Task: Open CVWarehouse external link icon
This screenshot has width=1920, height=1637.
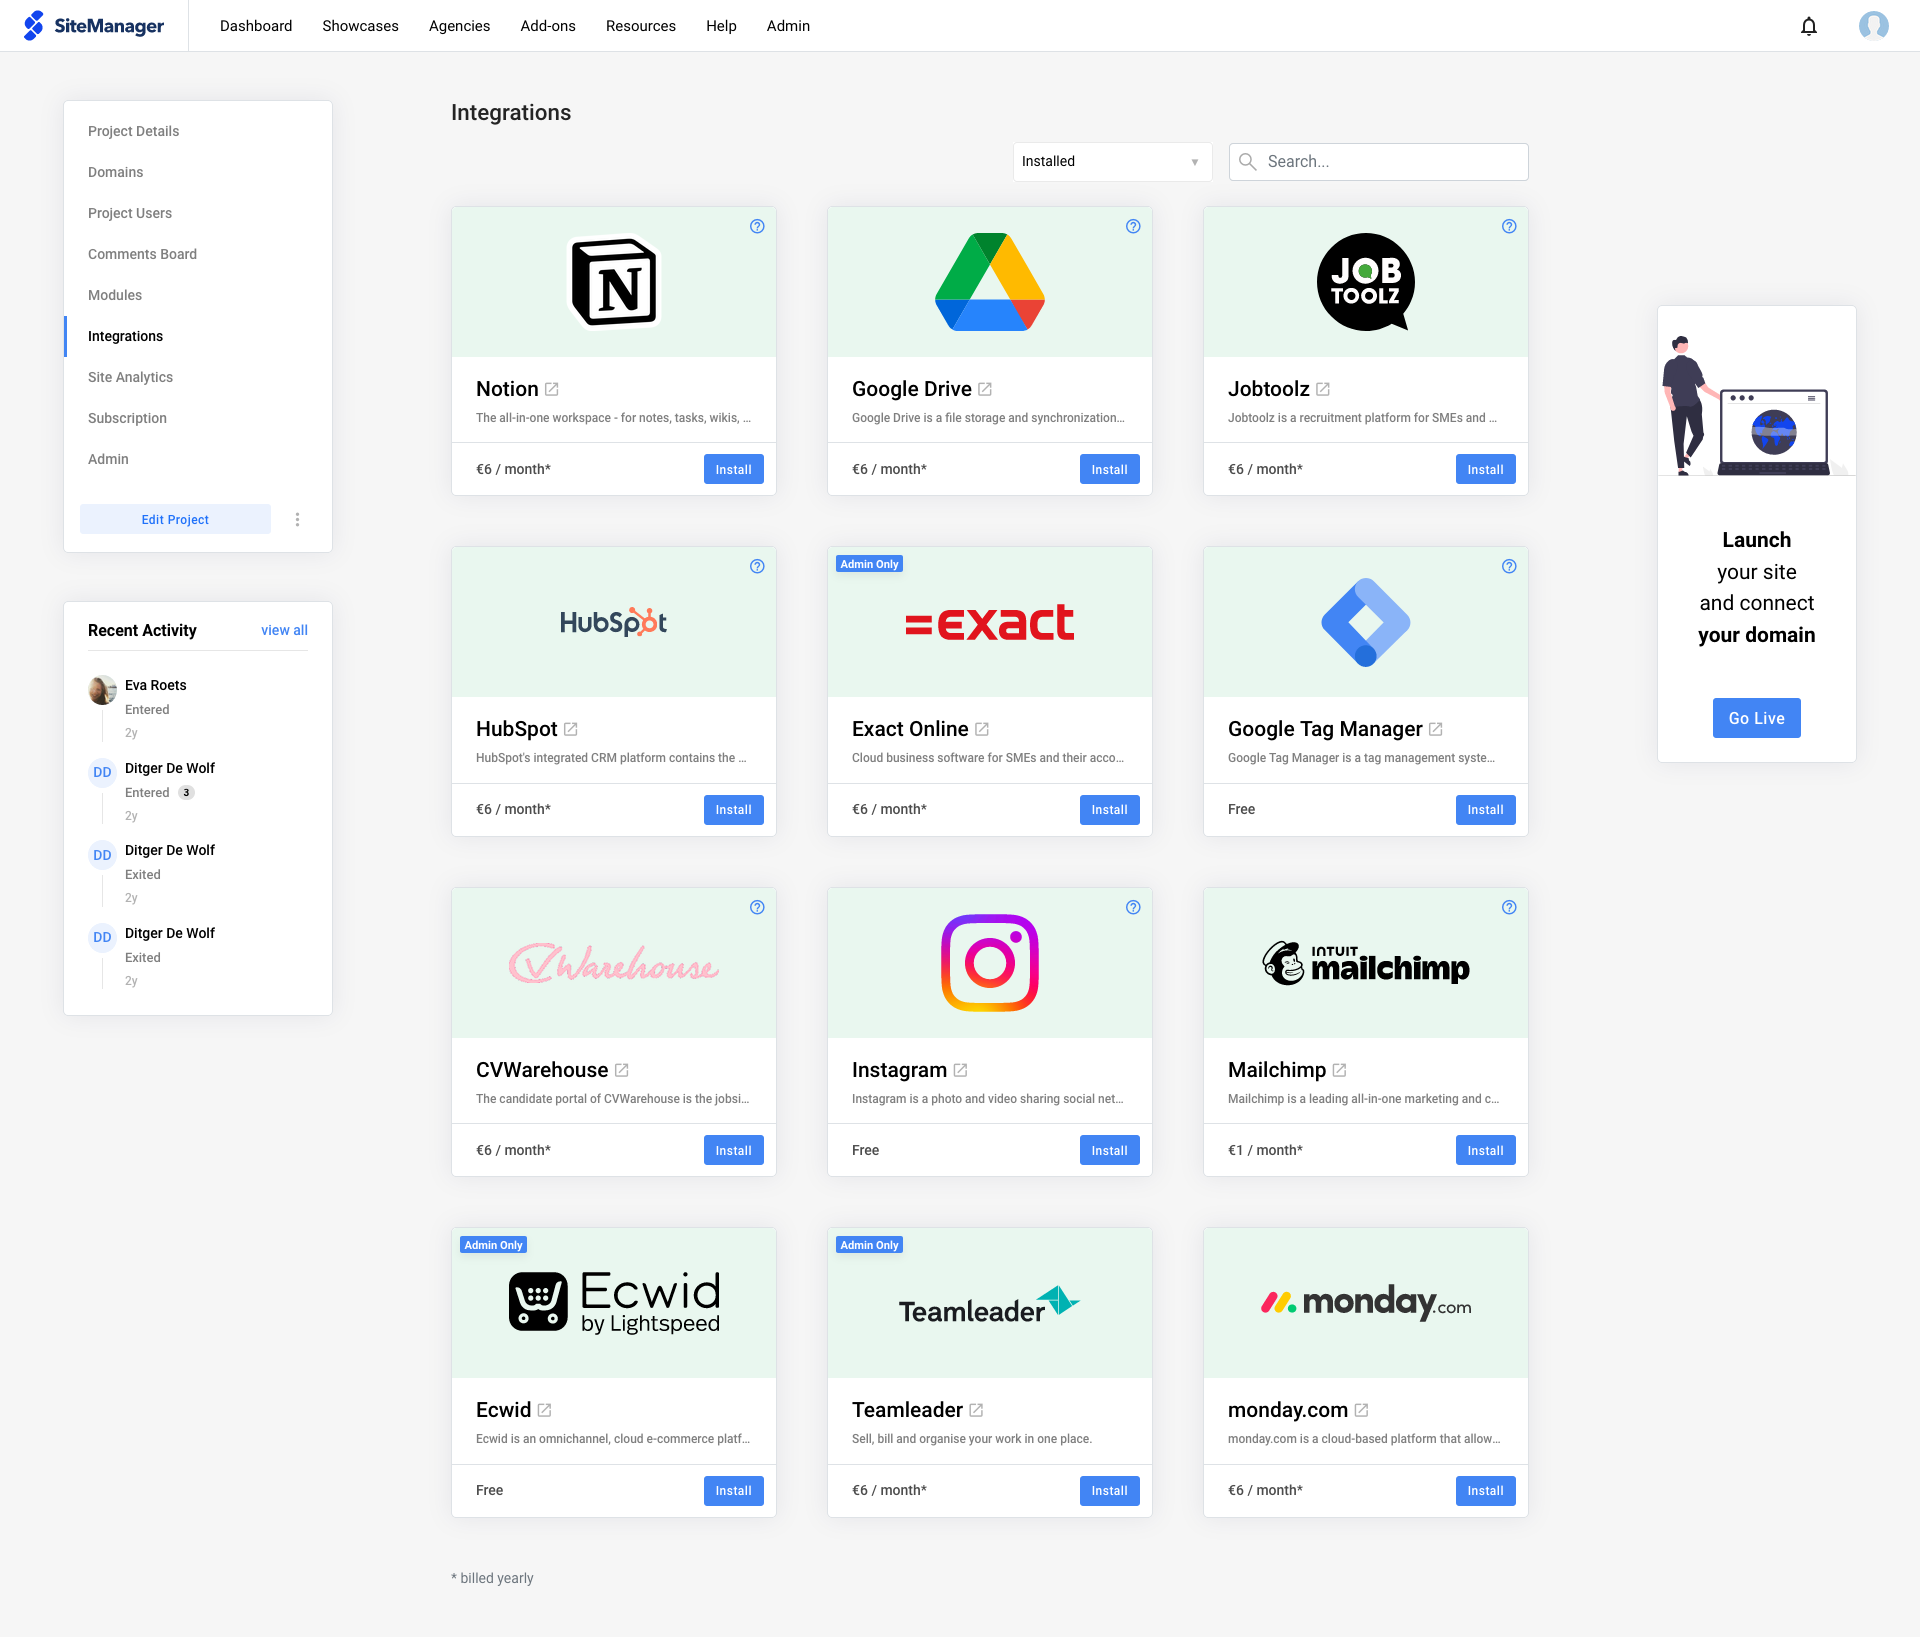Action: [x=622, y=1070]
